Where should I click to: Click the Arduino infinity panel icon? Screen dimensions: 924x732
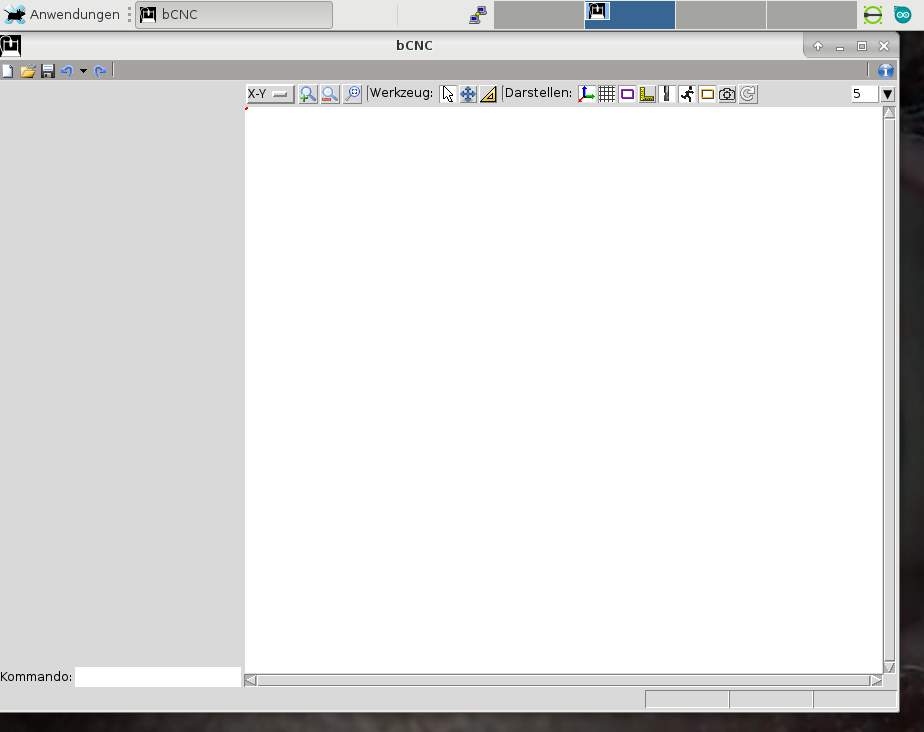pyautogui.click(x=903, y=15)
